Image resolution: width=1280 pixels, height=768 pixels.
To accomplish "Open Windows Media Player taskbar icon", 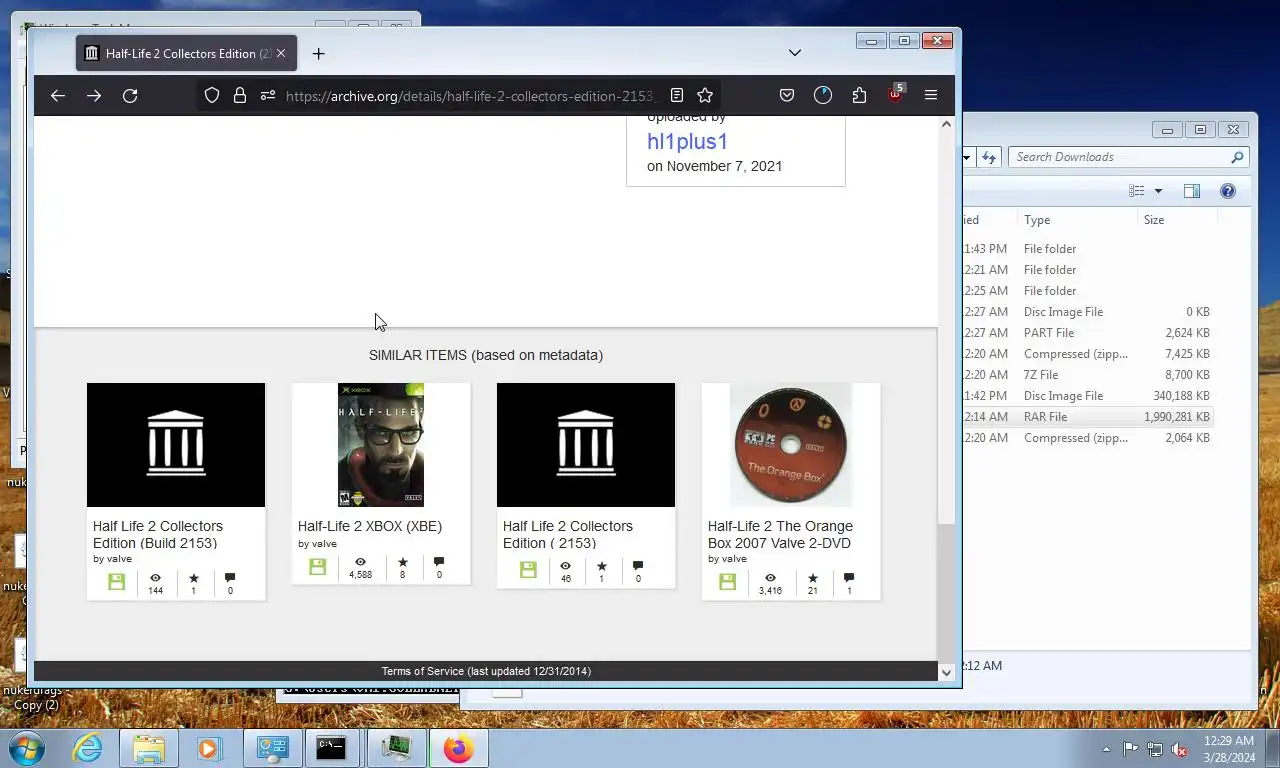I will tap(209, 748).
